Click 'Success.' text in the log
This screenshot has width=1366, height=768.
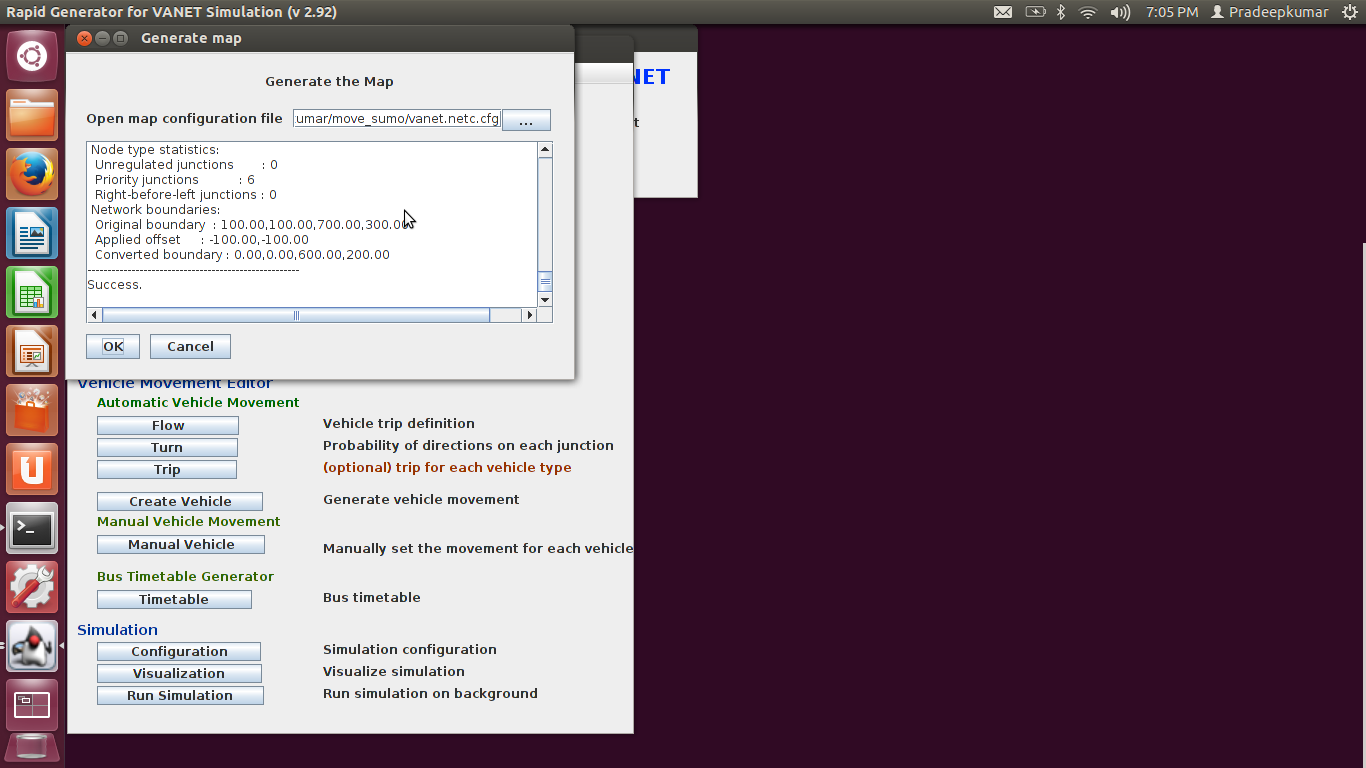click(115, 285)
